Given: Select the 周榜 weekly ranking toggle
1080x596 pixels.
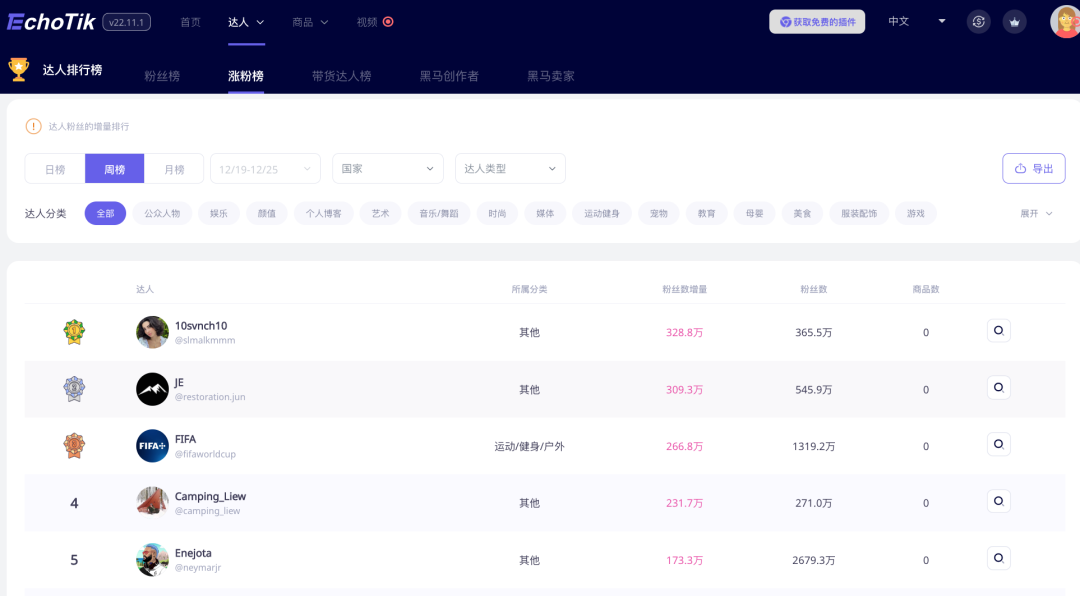Looking at the screenshot, I should tap(114, 169).
